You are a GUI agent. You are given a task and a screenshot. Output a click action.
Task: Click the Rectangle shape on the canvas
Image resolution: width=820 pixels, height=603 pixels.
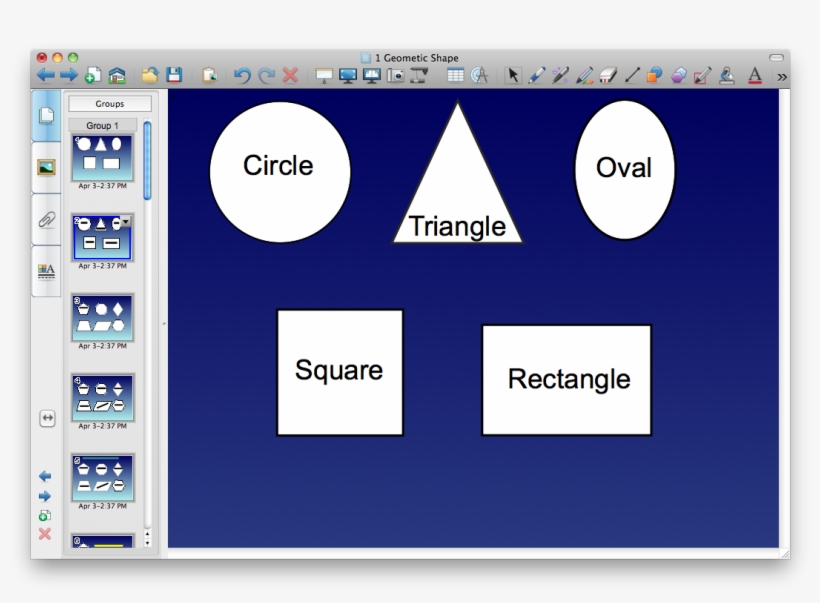(x=566, y=380)
